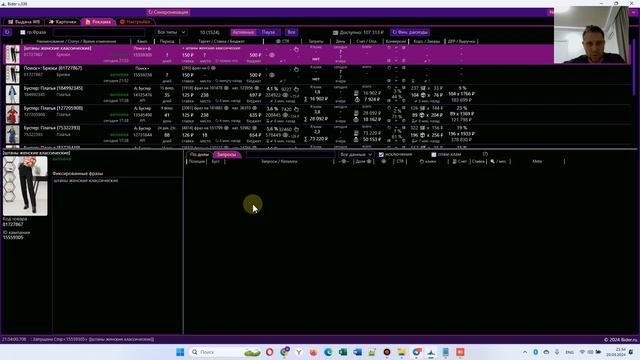Click the hand icon in Платья 75322393 row

coord(296,129)
